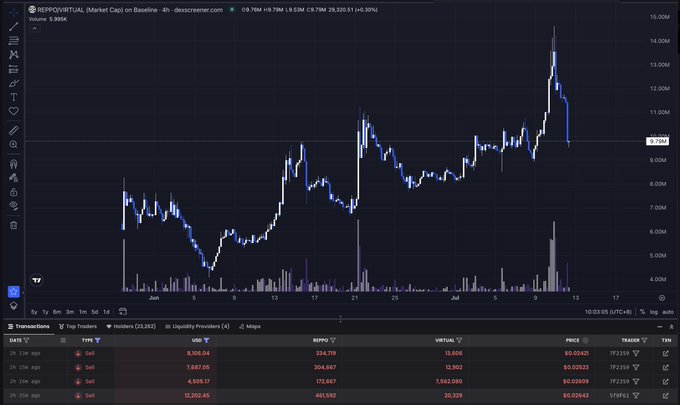This screenshot has height=405, width=680.
Task: Set chart range to 3m
Action: (70, 312)
